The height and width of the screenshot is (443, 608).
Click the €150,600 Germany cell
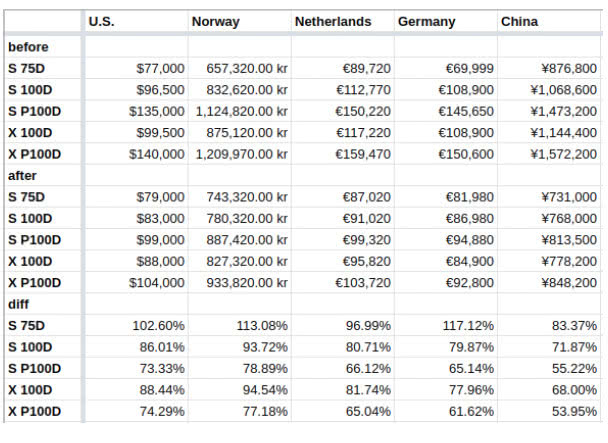(446, 154)
